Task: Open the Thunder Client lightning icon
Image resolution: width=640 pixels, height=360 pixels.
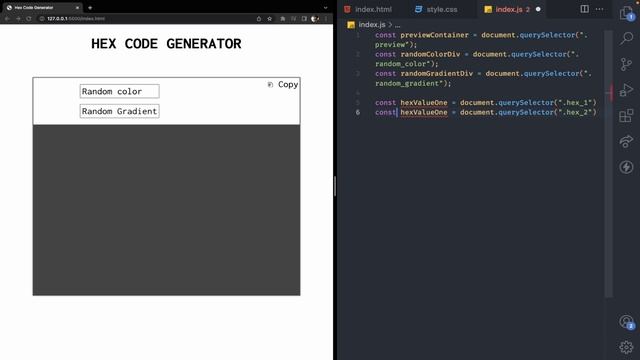Action: coord(626,167)
